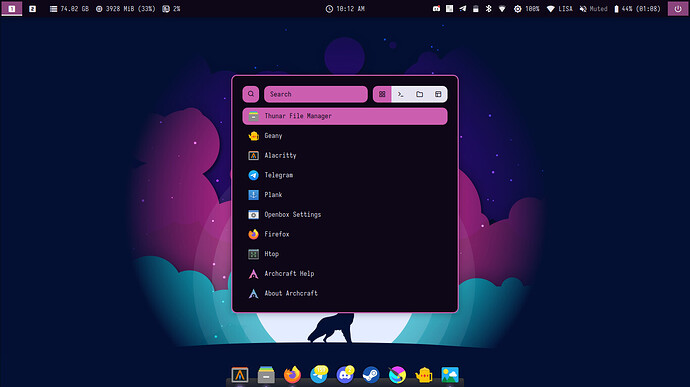The height and width of the screenshot is (387, 690).
Task: Open image viewer icon in dock
Action: click(450, 375)
